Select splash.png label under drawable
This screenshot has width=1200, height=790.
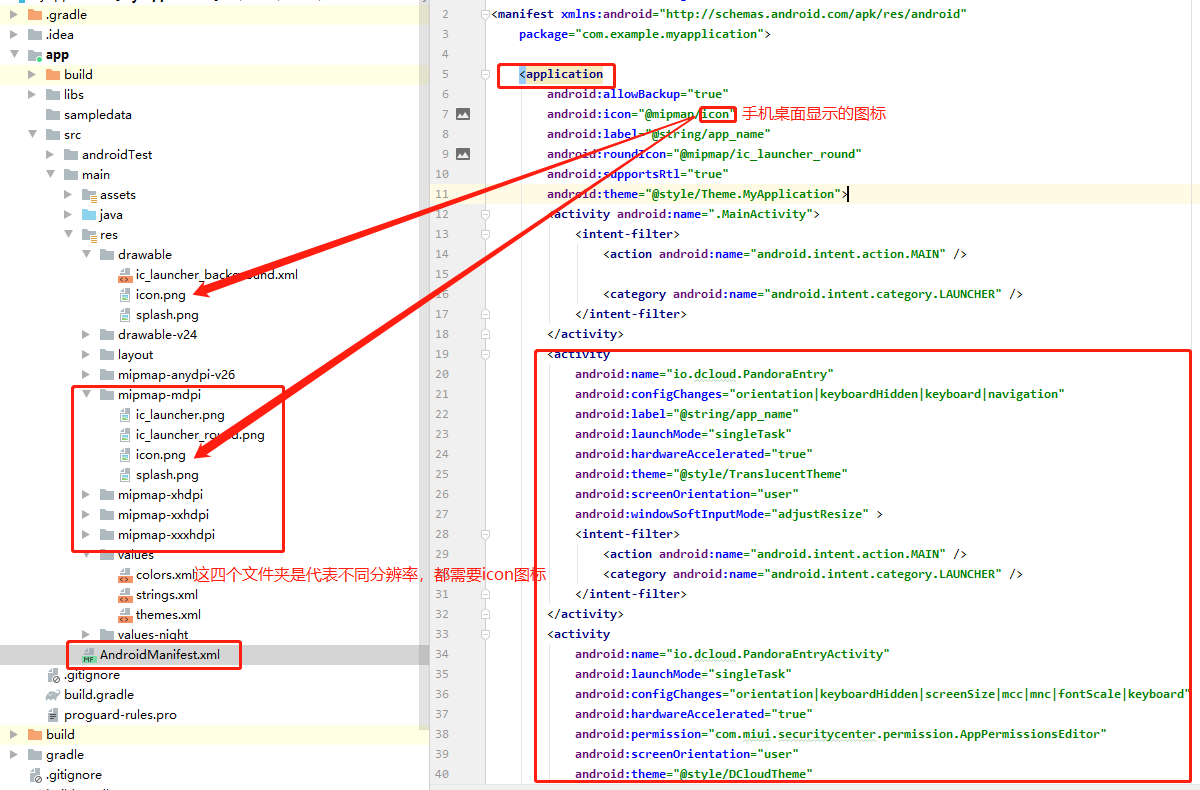coord(167,315)
